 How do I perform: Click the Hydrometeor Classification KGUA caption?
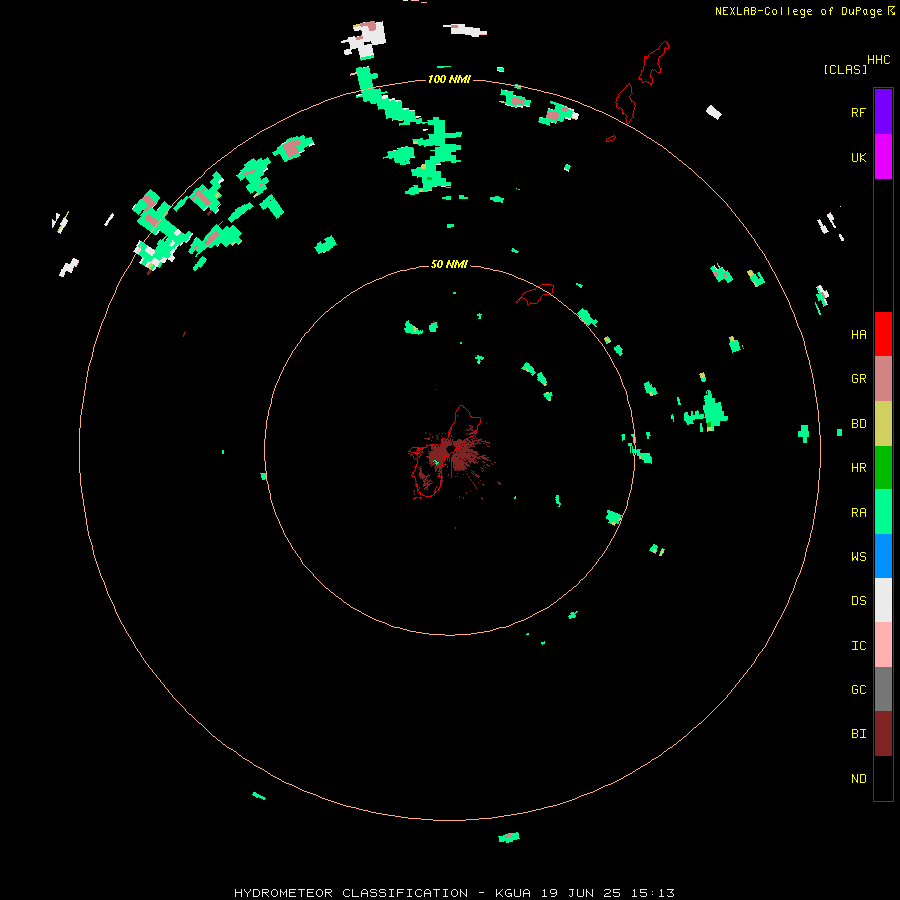coord(454,893)
